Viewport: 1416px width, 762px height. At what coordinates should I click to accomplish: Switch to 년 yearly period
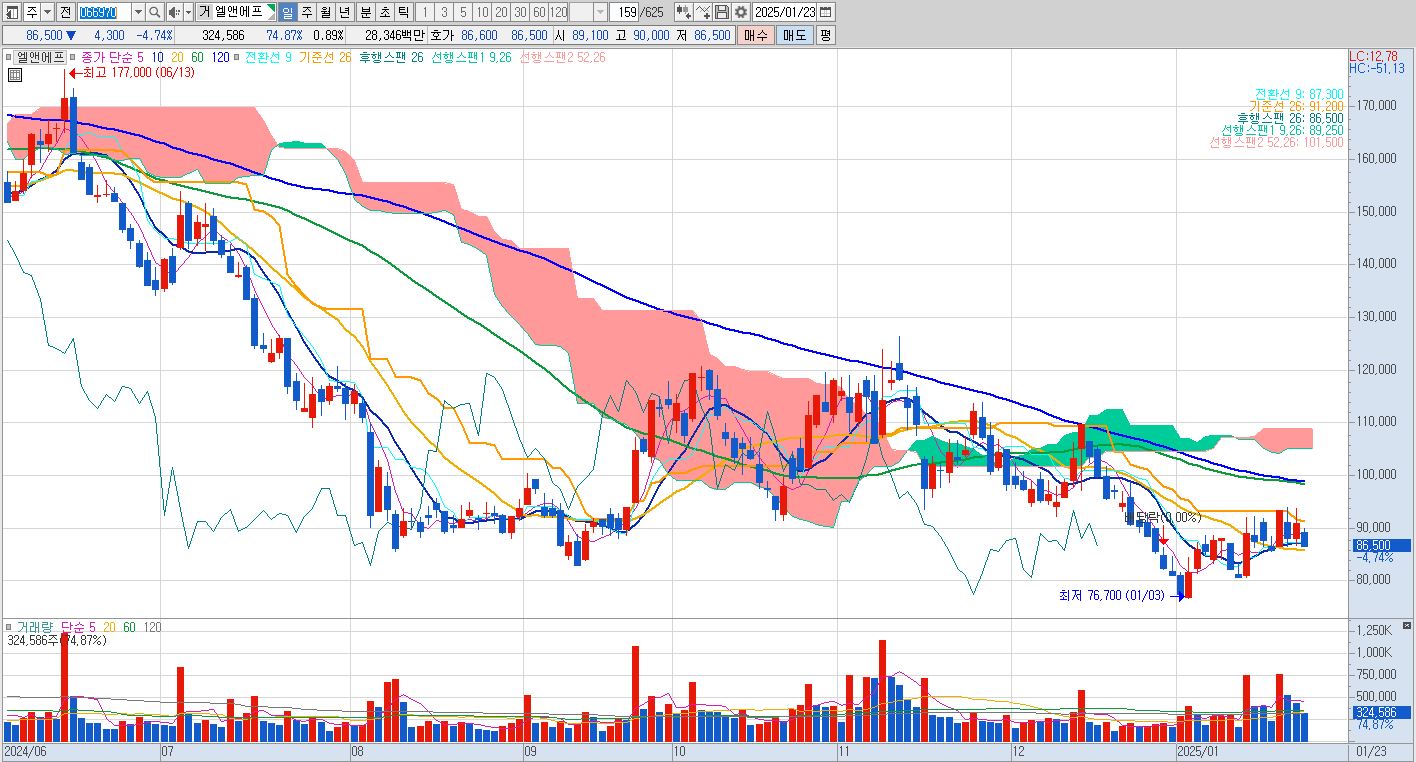[344, 12]
